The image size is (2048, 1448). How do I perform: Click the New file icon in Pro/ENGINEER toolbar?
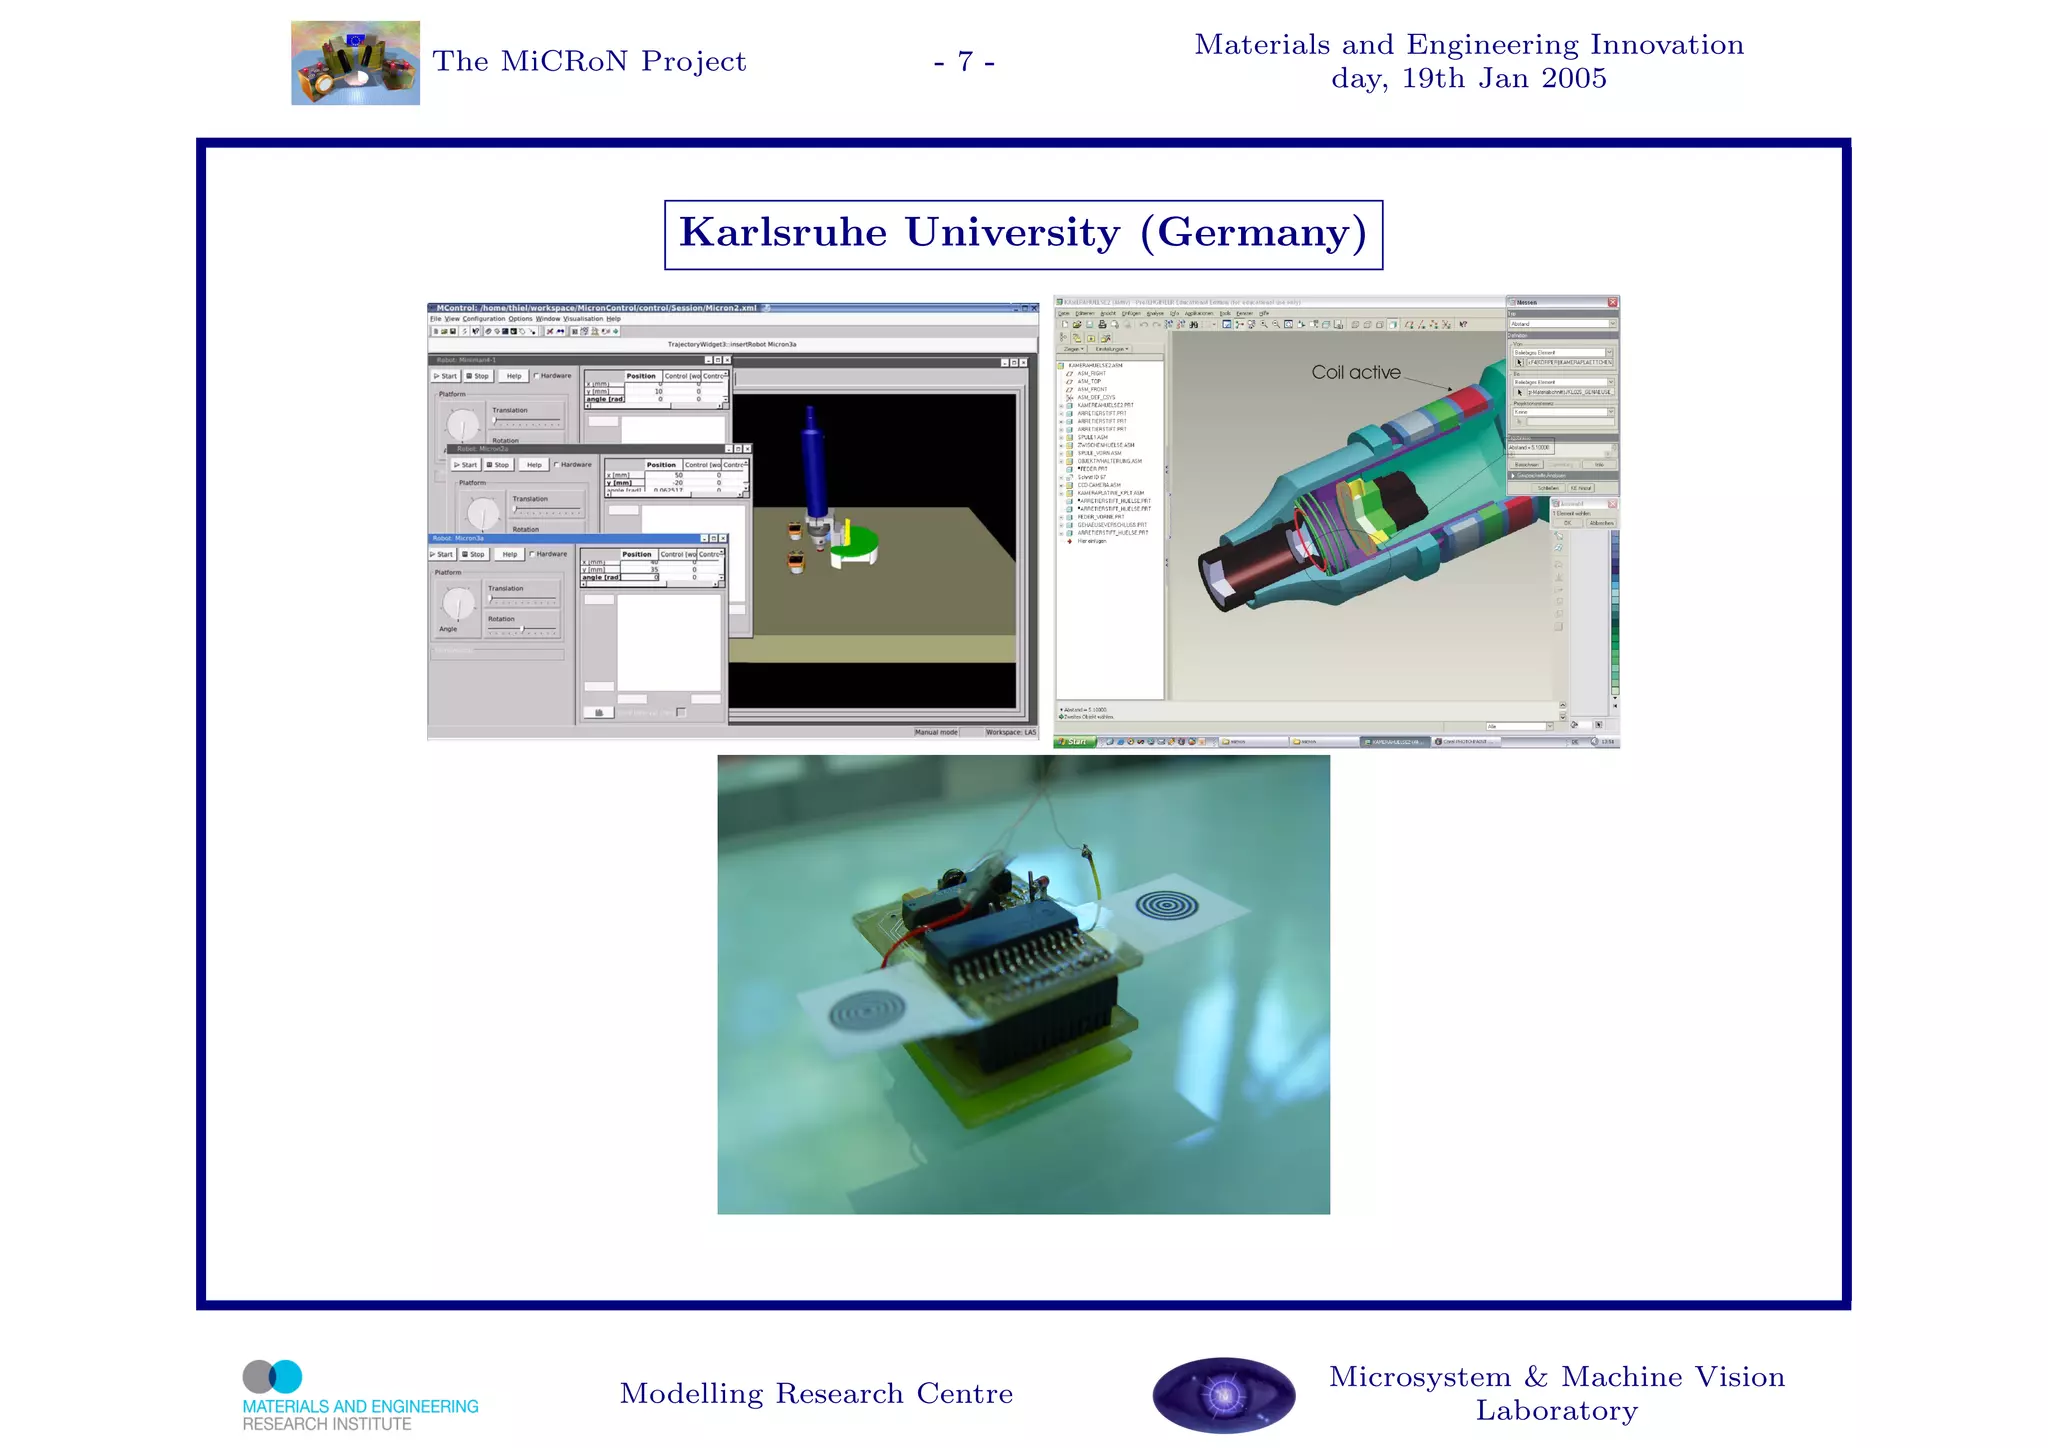point(1065,324)
